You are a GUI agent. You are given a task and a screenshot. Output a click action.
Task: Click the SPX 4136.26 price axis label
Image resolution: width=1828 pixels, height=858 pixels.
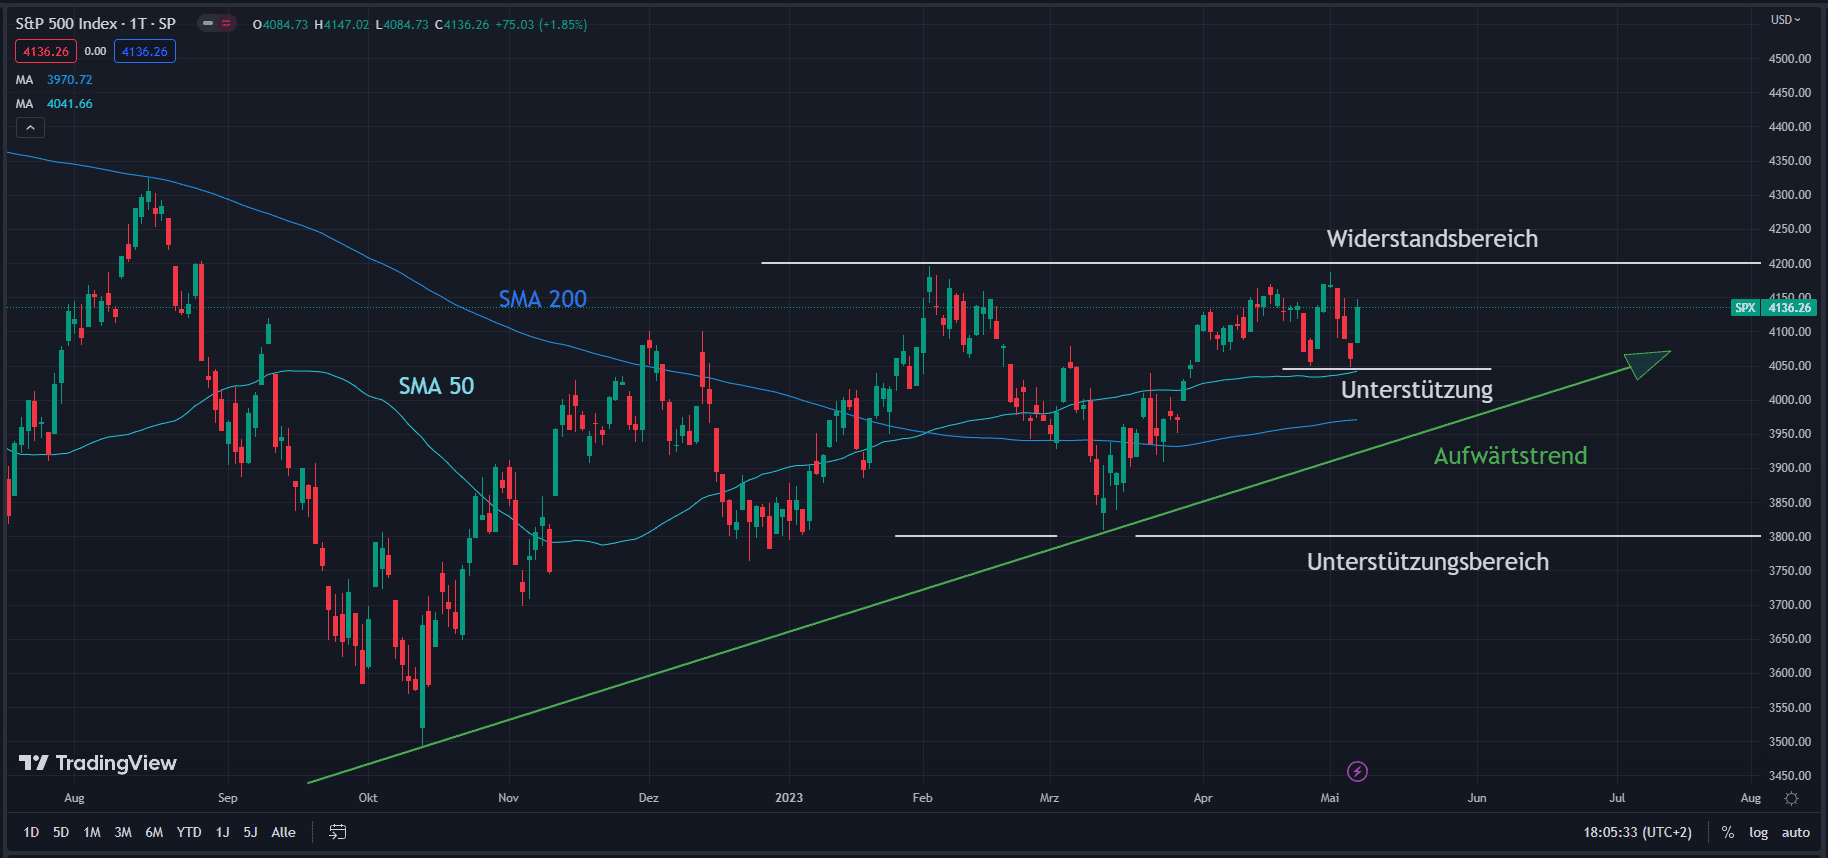(x=1773, y=307)
